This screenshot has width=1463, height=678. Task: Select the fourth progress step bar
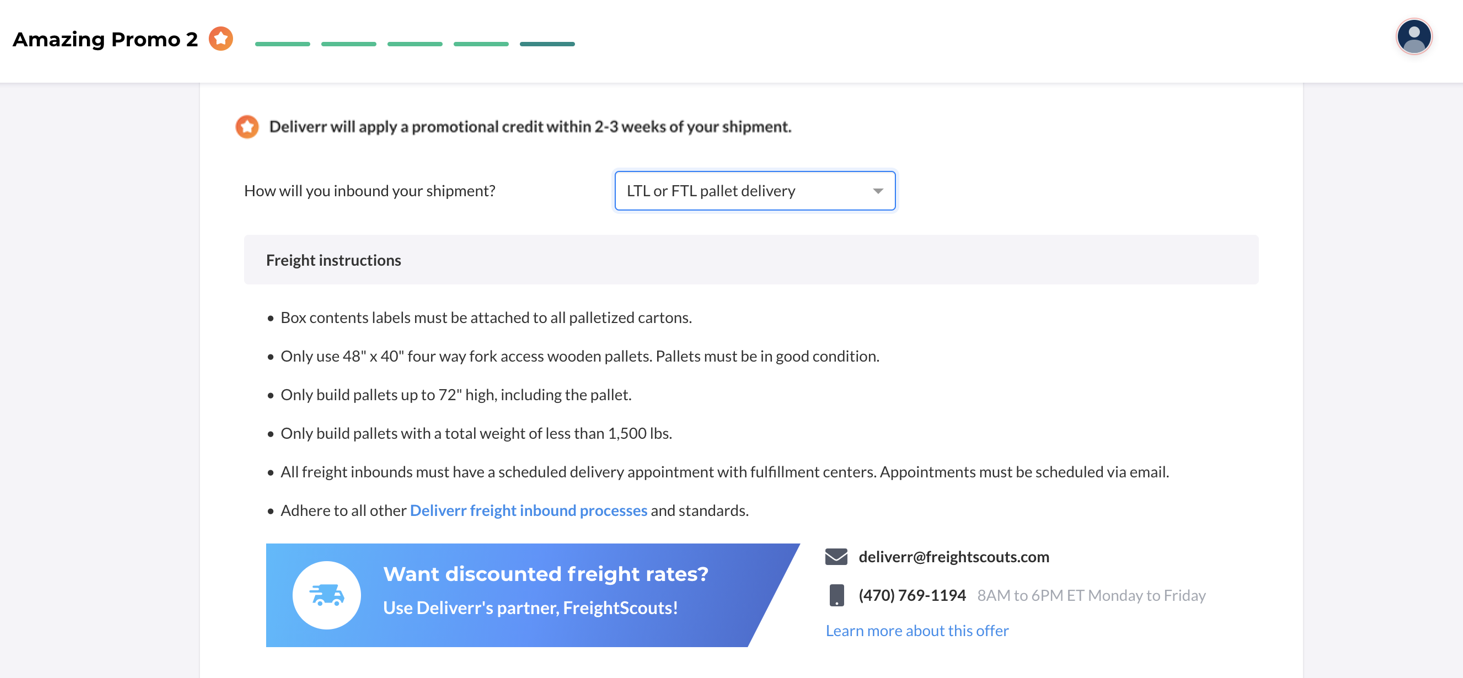[481, 44]
